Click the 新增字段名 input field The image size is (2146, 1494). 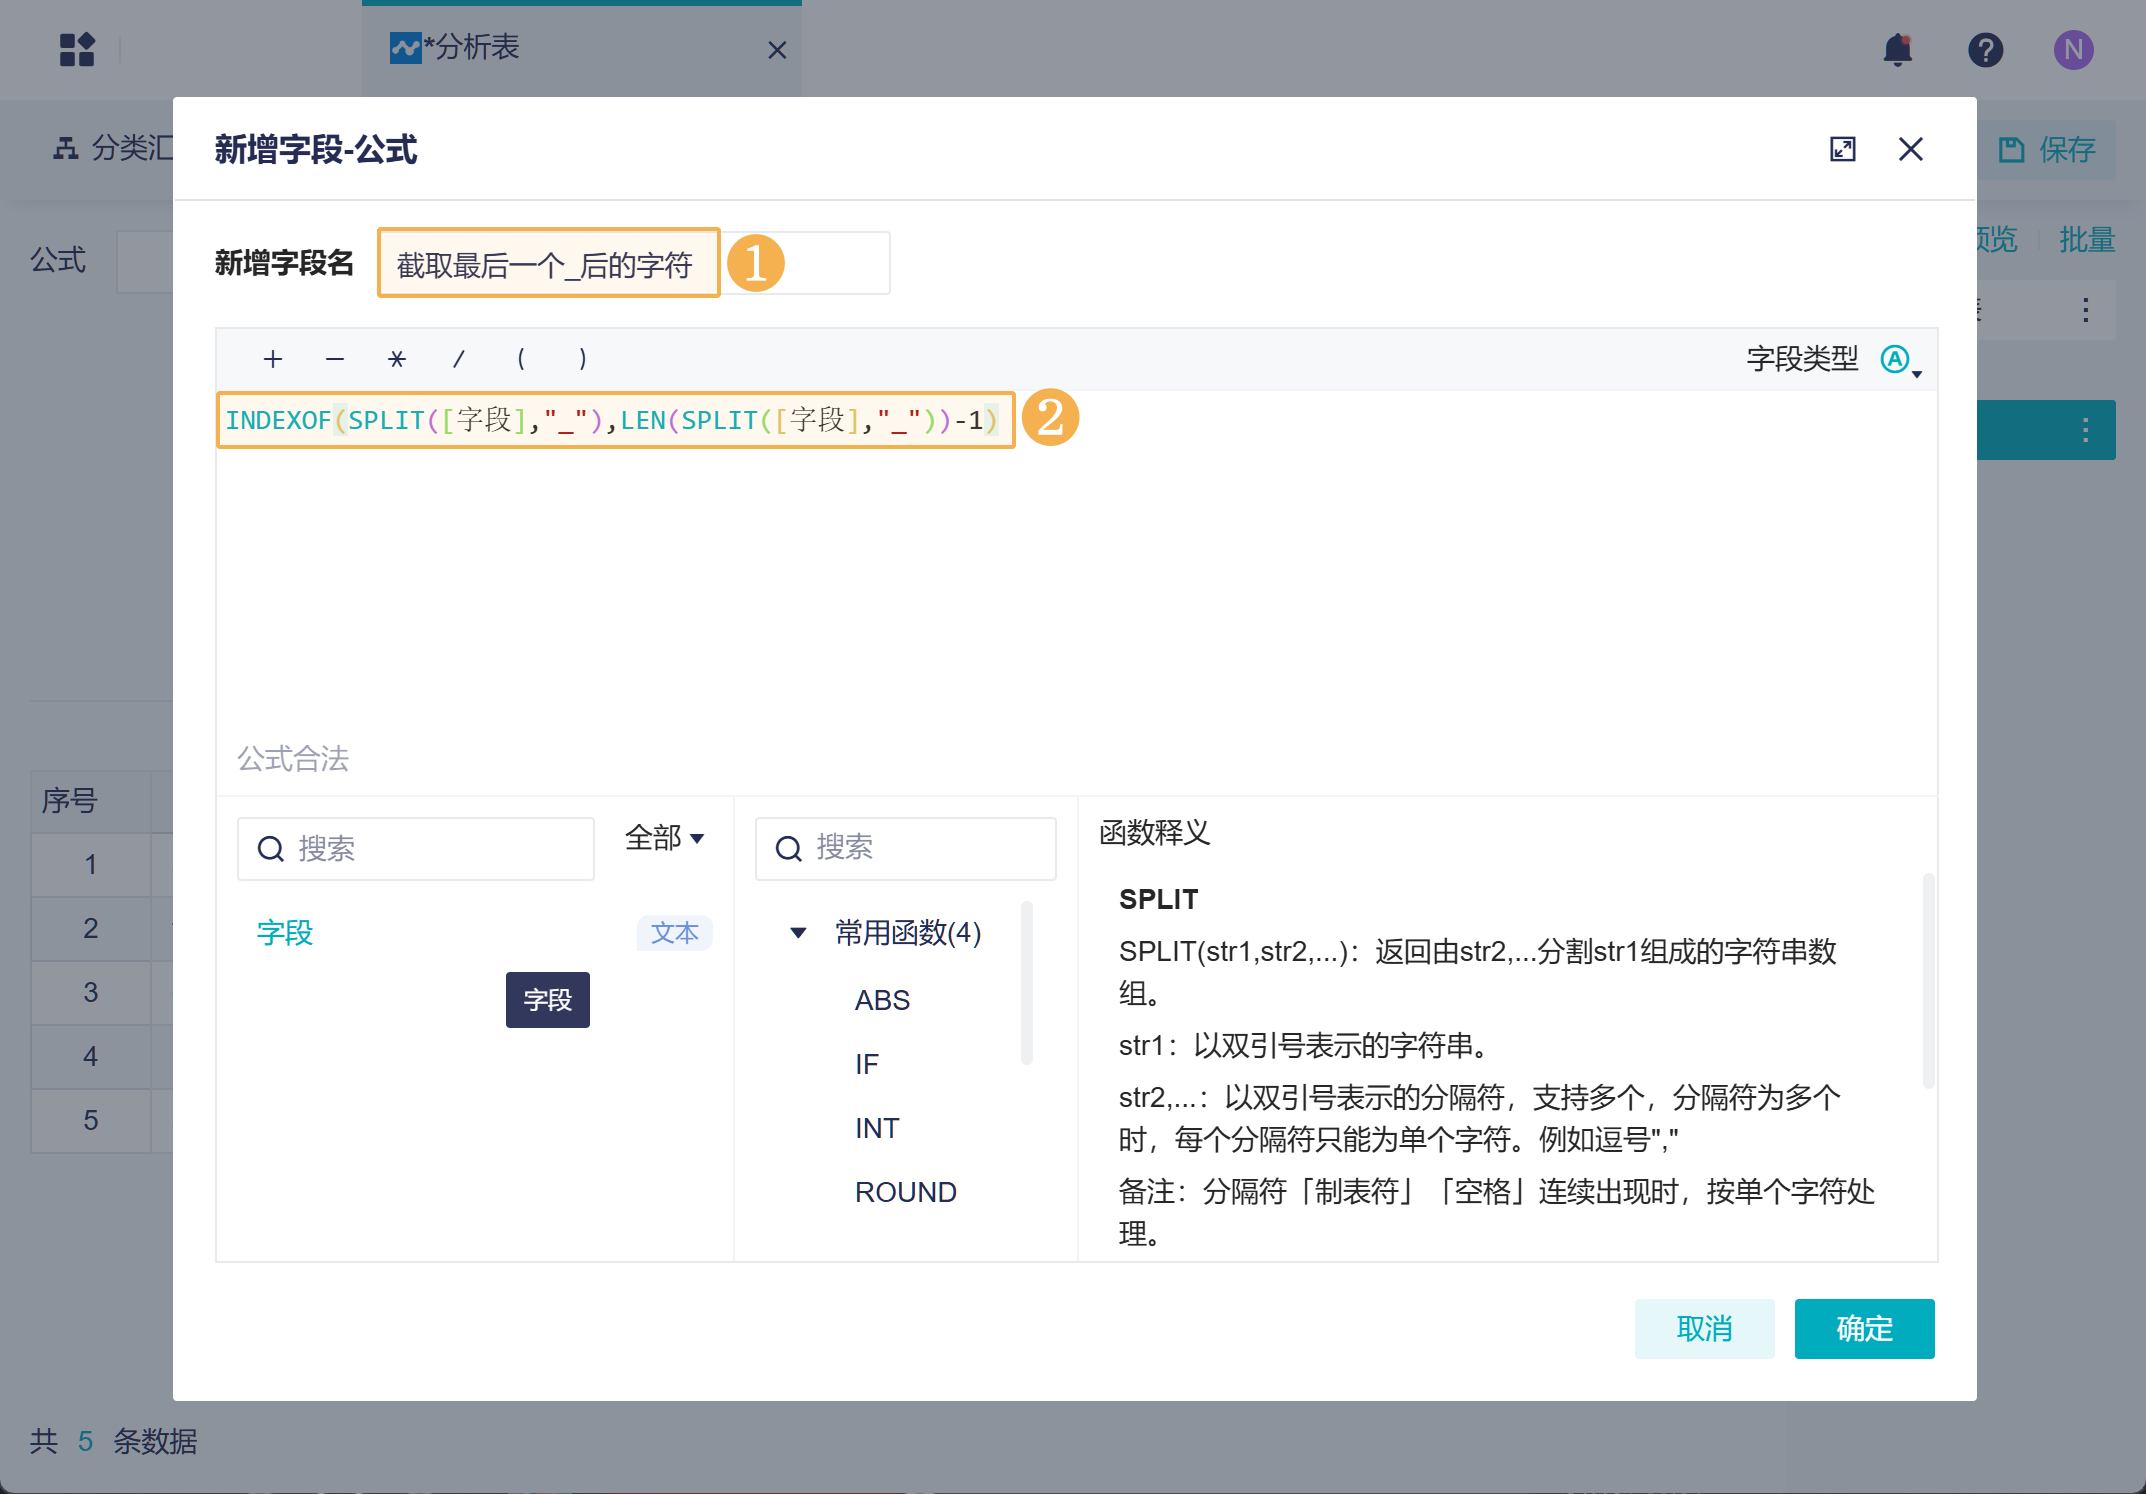(634, 263)
